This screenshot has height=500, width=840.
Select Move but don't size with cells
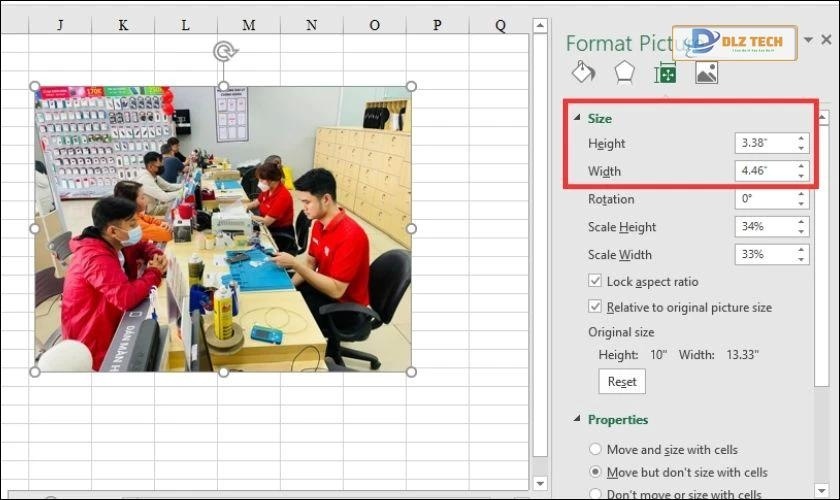[595, 472]
